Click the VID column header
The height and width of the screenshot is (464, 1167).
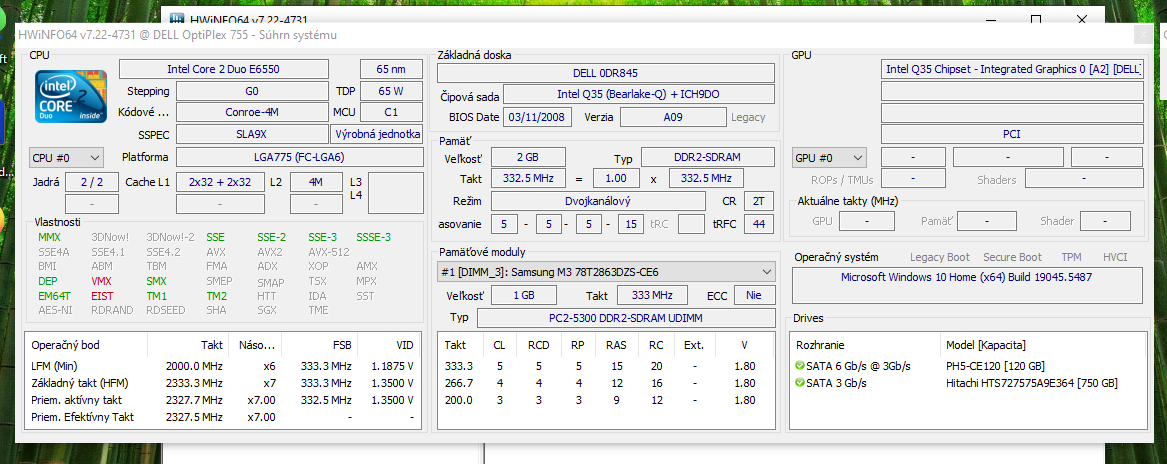389,345
